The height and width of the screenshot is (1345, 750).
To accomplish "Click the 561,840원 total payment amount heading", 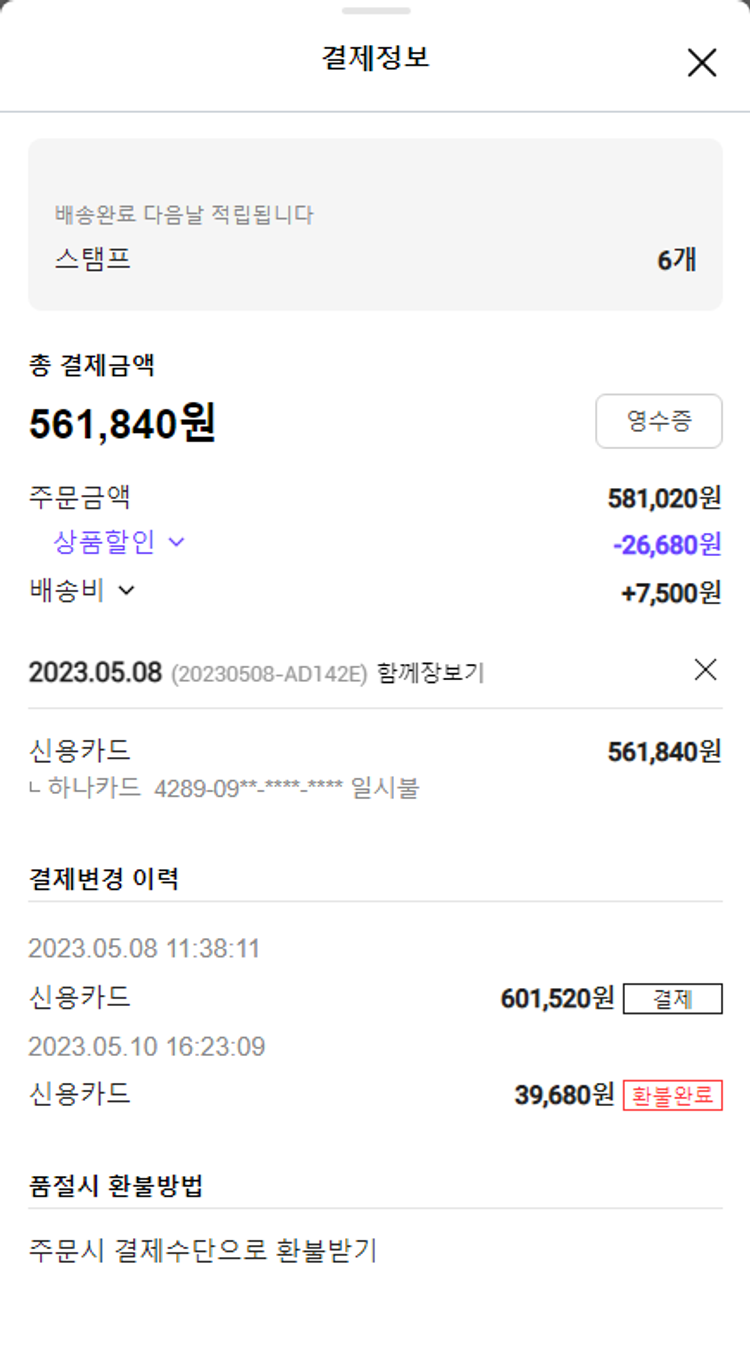I will [122, 424].
